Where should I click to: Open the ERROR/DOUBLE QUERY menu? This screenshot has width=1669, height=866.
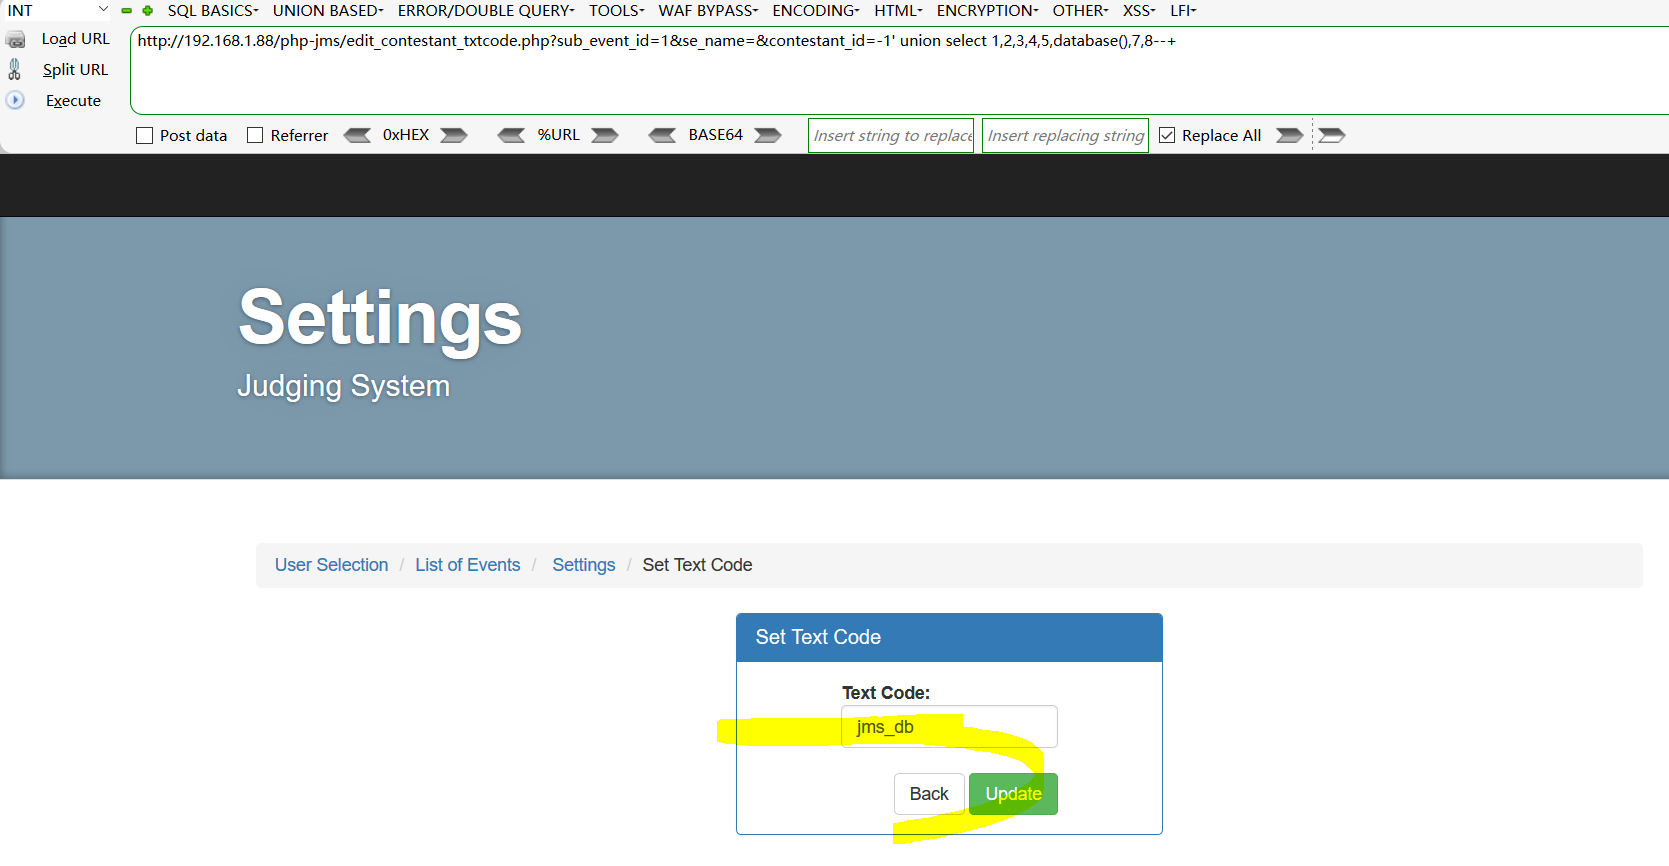pyautogui.click(x=486, y=10)
